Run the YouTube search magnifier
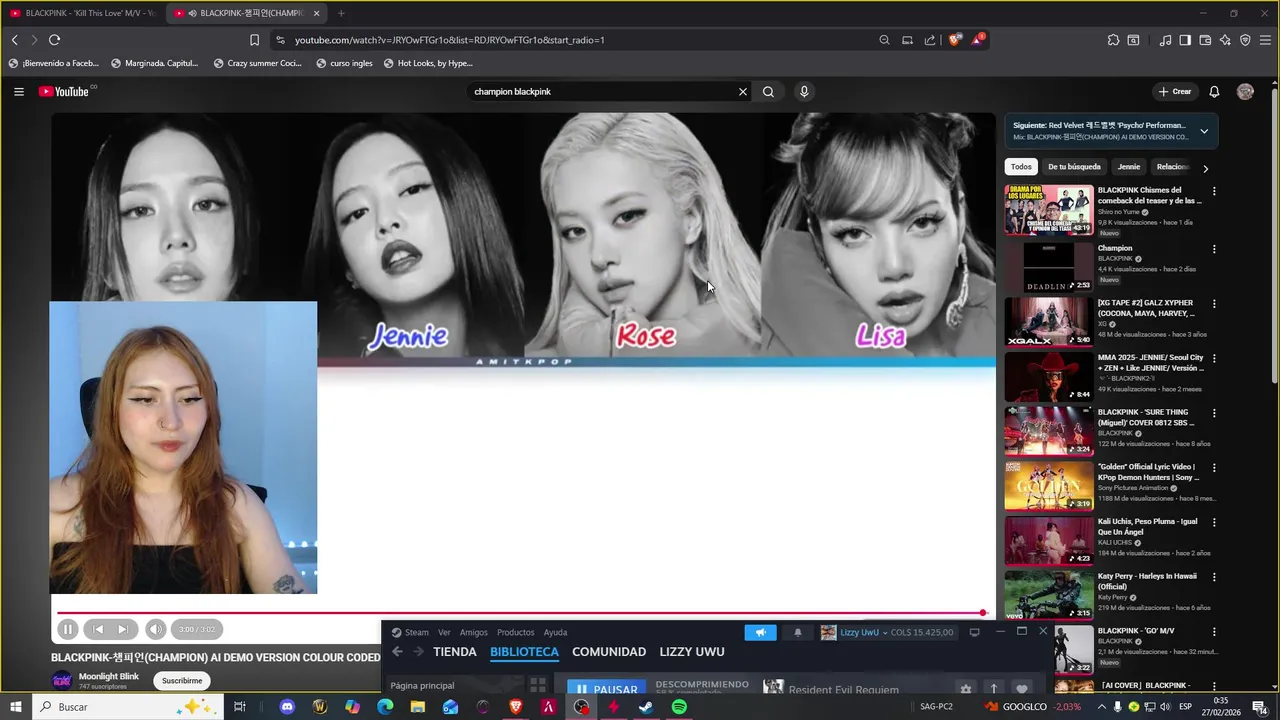The width and height of the screenshot is (1280, 720). [x=768, y=91]
